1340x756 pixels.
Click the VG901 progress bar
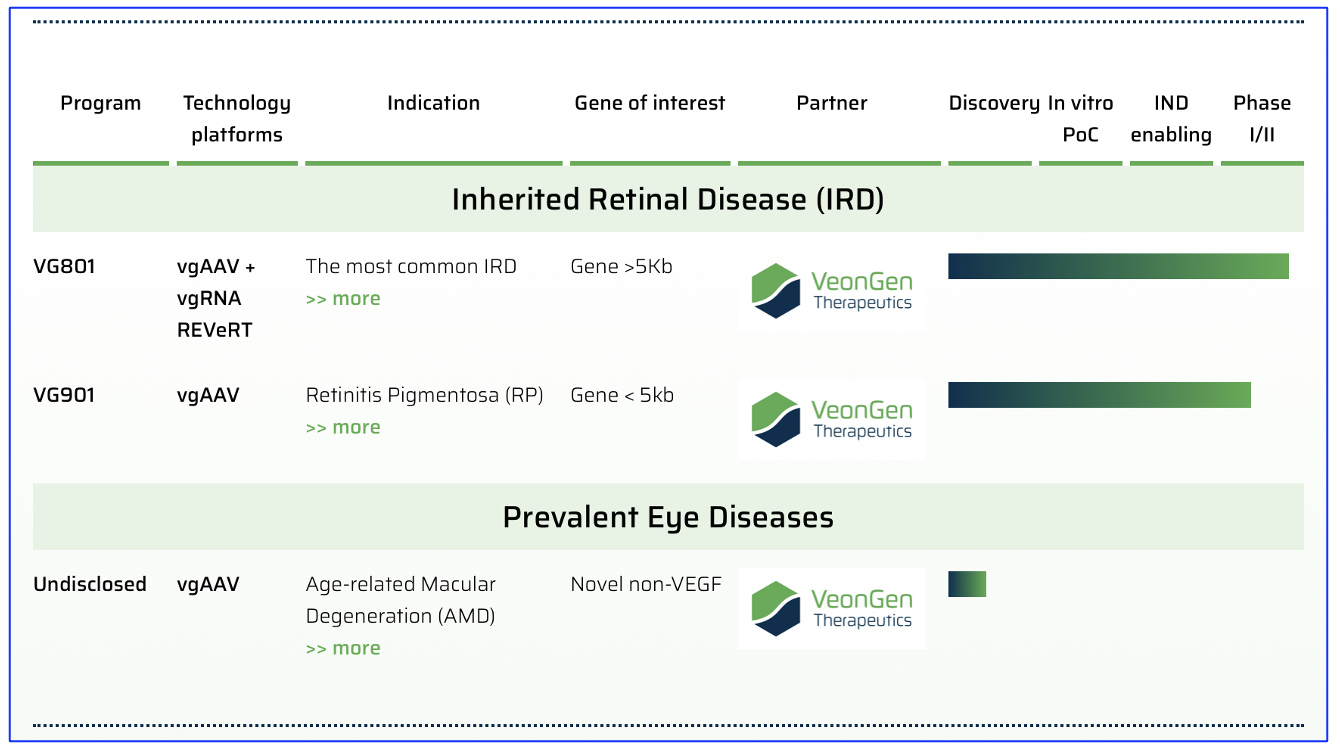click(x=1099, y=395)
